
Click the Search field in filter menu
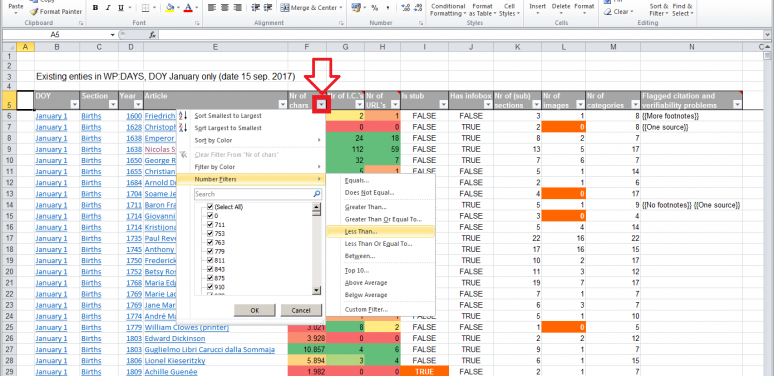click(x=253, y=194)
